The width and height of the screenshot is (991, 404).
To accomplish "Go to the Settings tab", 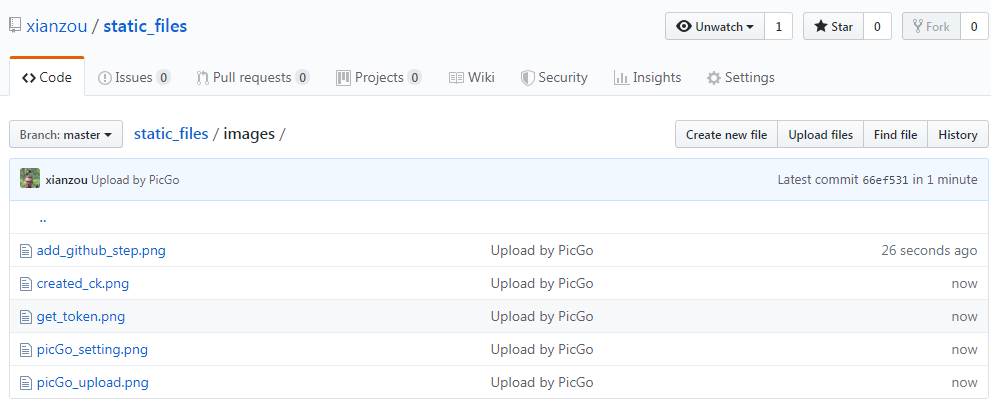I will click(740, 77).
